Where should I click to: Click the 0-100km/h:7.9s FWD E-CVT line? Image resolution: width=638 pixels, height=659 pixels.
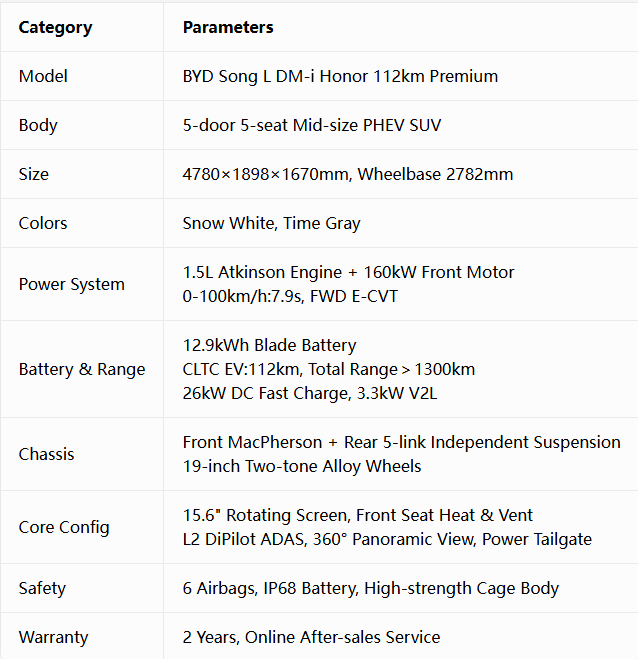(x=290, y=296)
